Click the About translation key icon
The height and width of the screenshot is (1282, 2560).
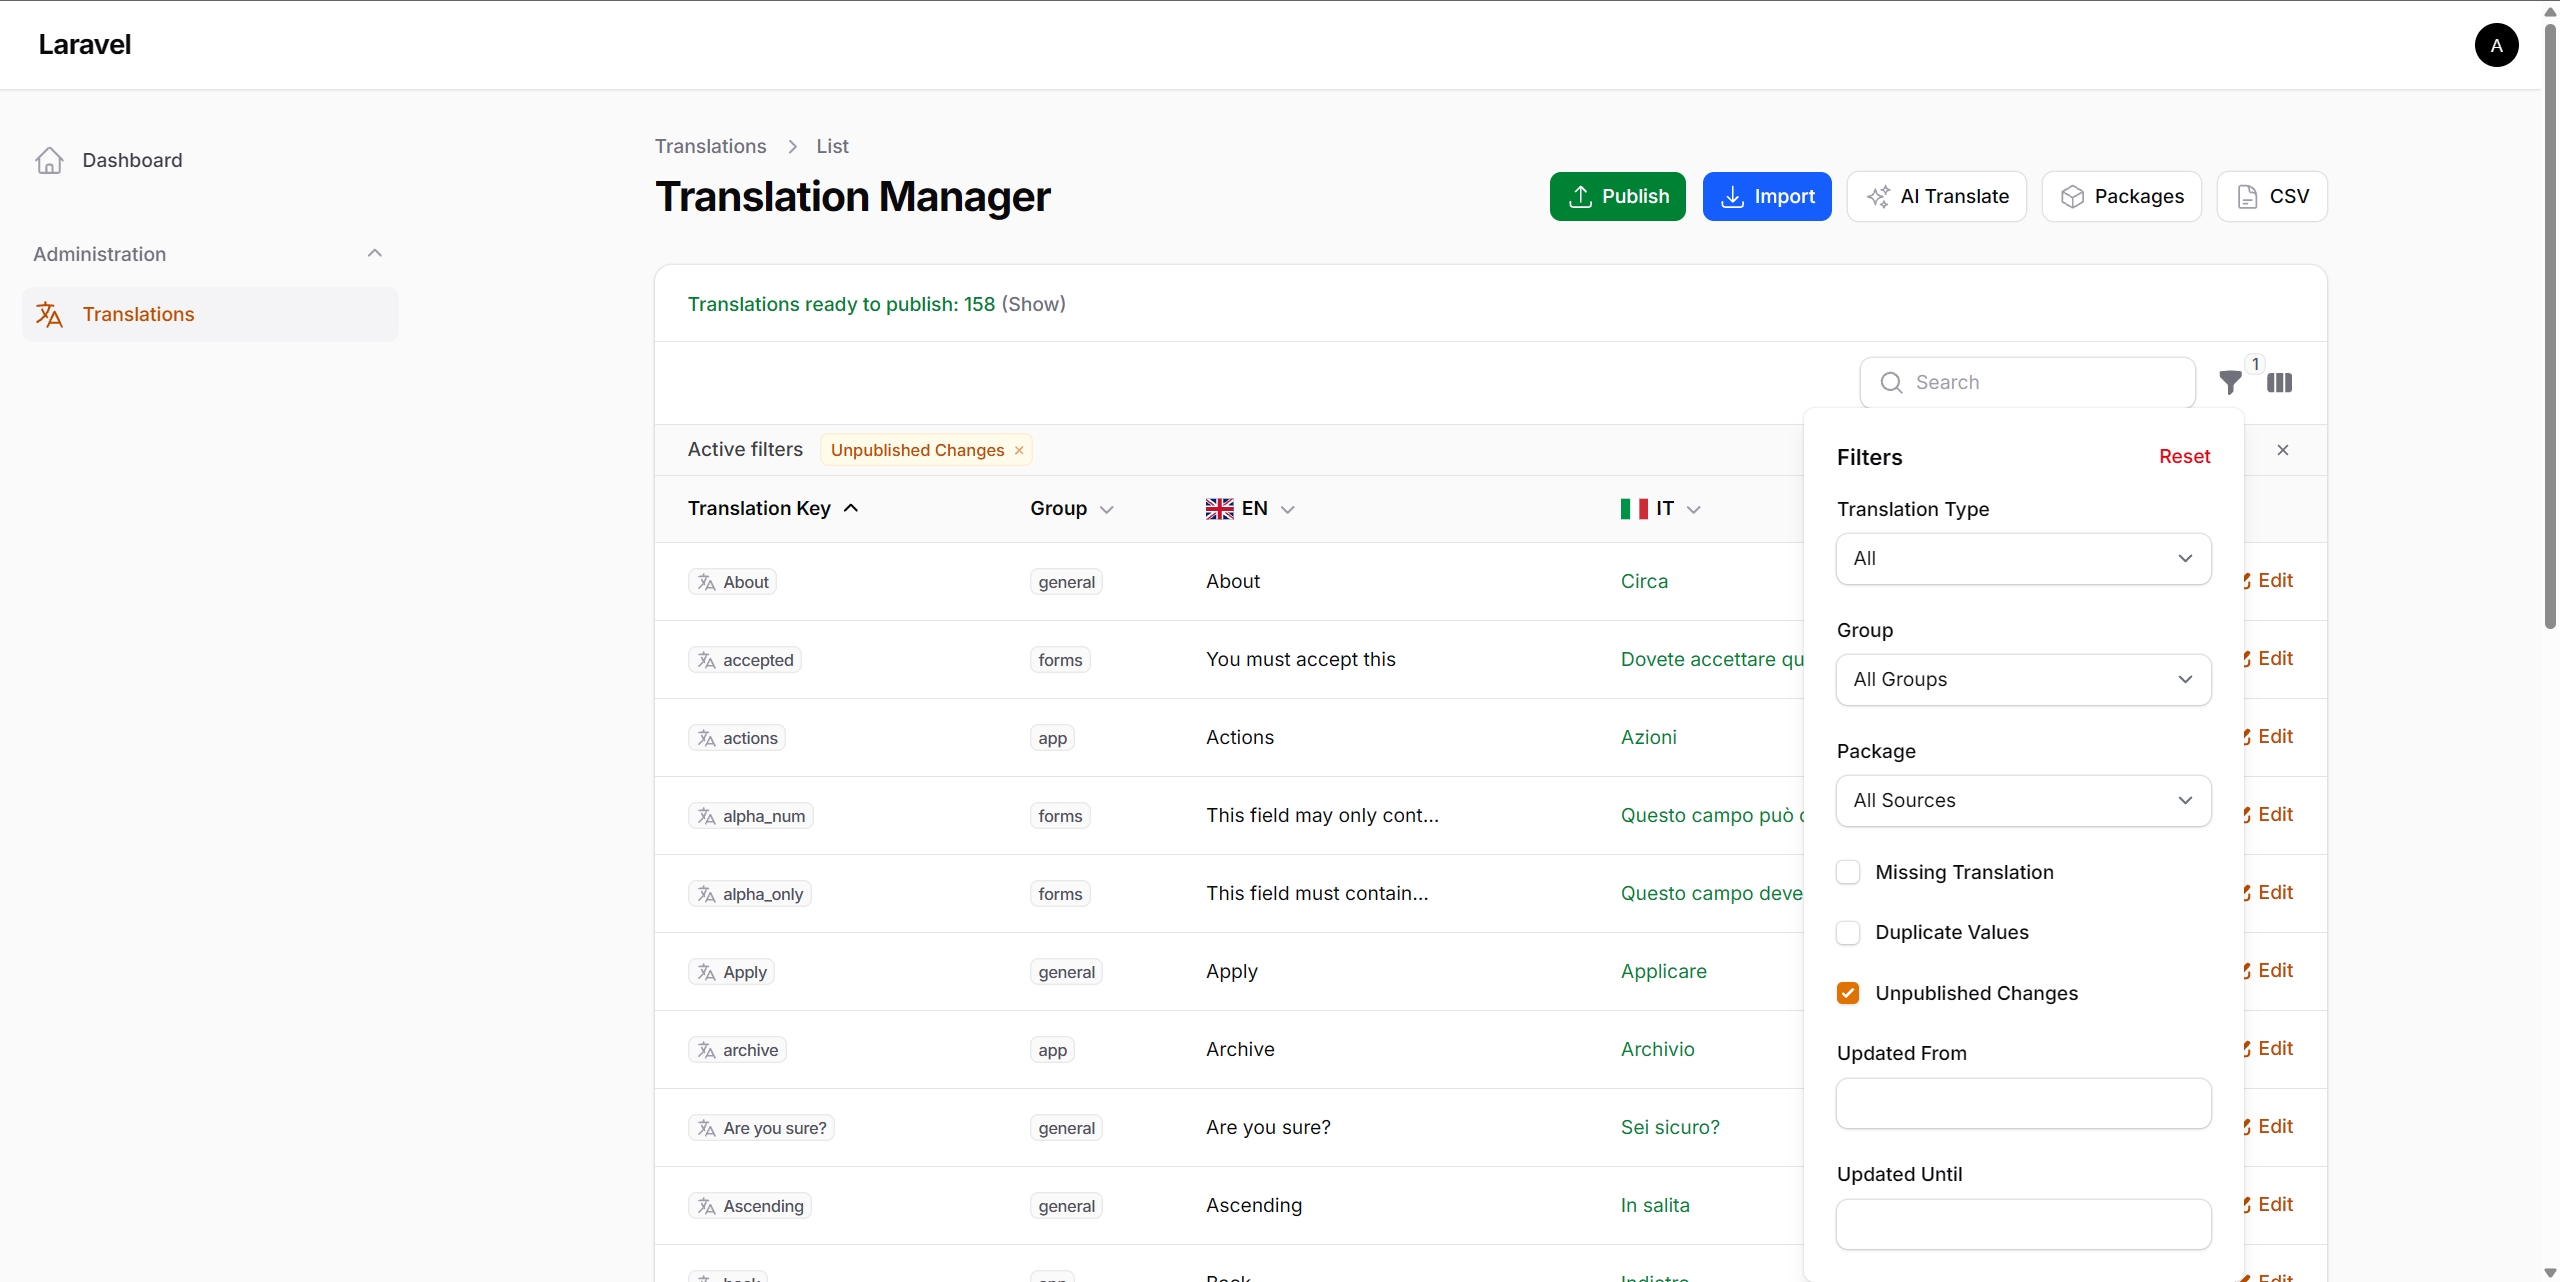pos(707,582)
